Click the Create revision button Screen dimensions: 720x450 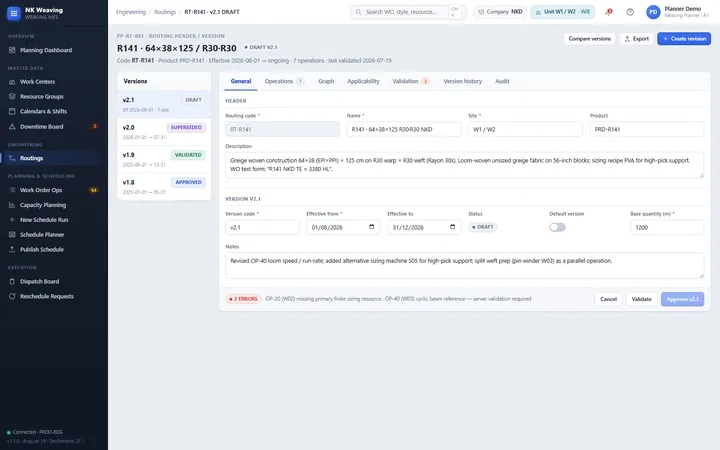684,39
